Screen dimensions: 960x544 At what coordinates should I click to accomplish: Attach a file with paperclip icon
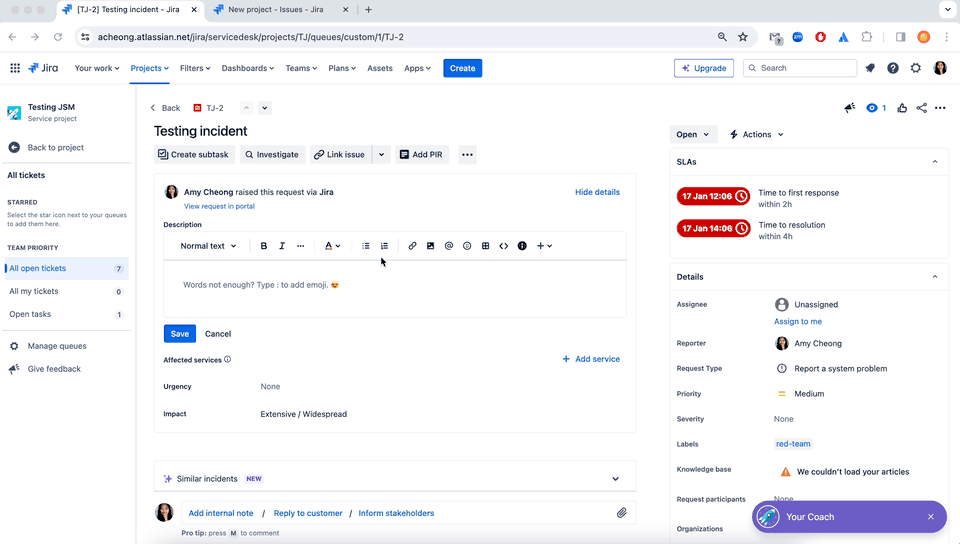point(621,513)
